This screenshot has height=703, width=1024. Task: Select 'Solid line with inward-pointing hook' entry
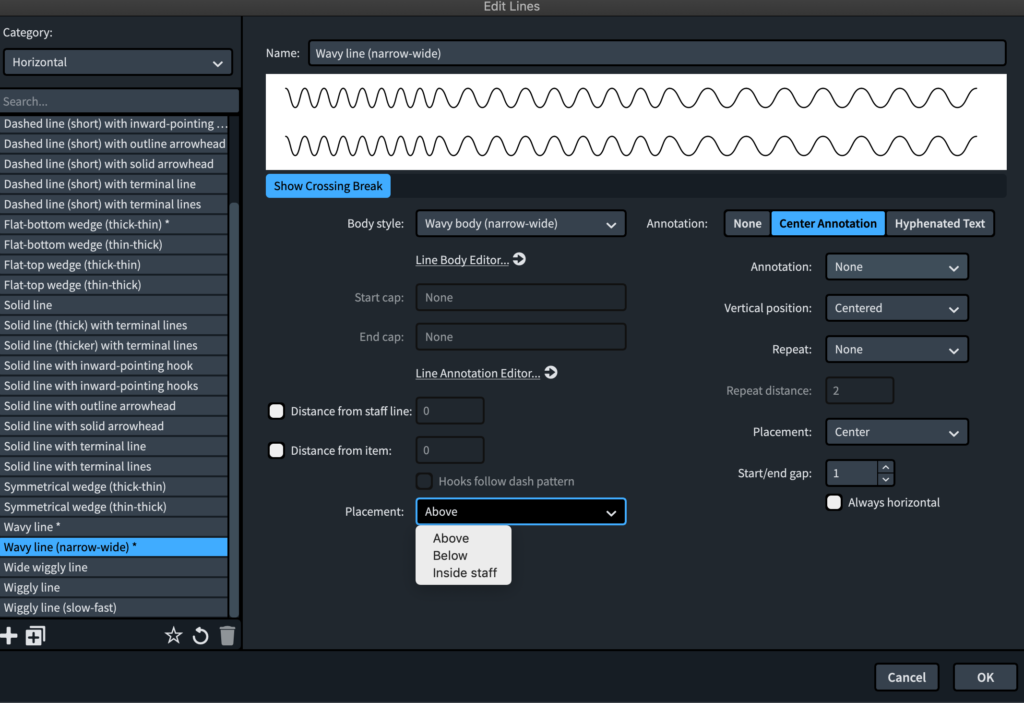(114, 366)
